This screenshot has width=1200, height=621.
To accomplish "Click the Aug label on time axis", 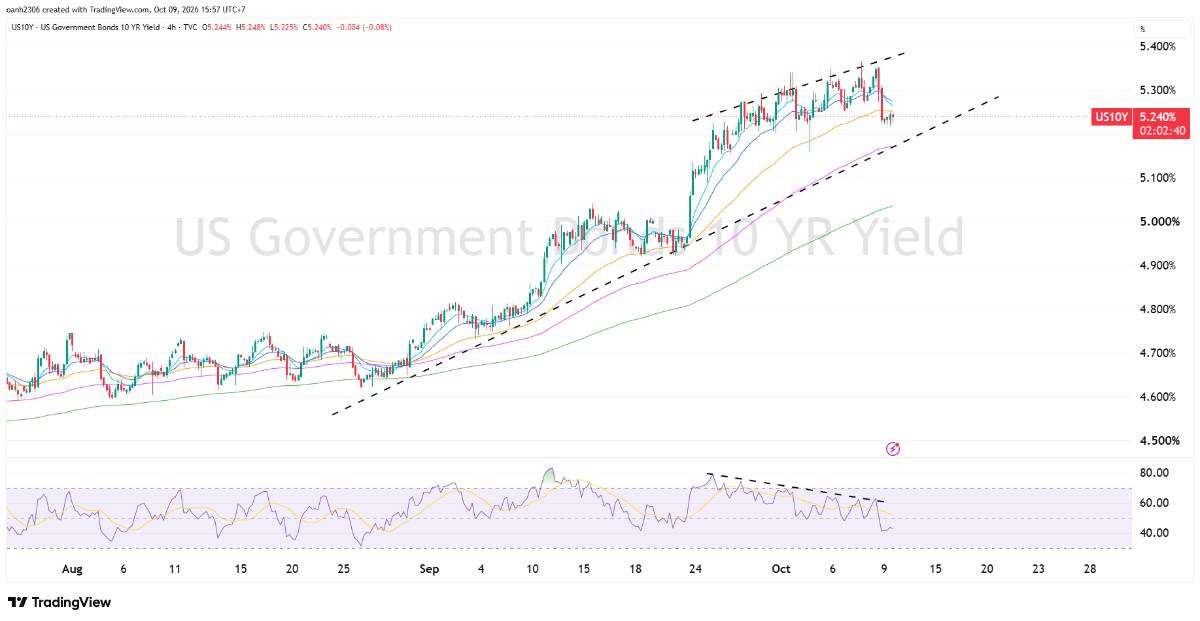I will tap(72, 569).
